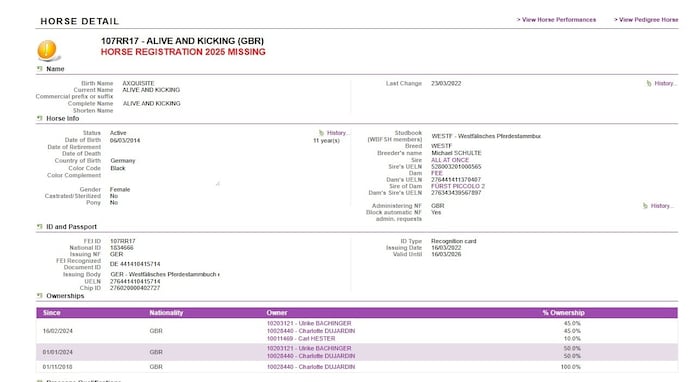Open View Pedigree Horse link
The width and height of the screenshot is (700, 382).
coord(646,20)
